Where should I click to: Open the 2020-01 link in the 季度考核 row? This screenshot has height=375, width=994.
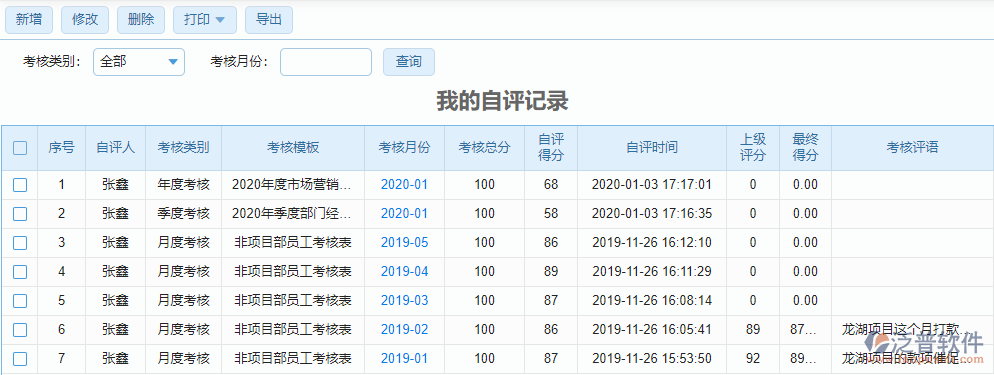(x=404, y=214)
